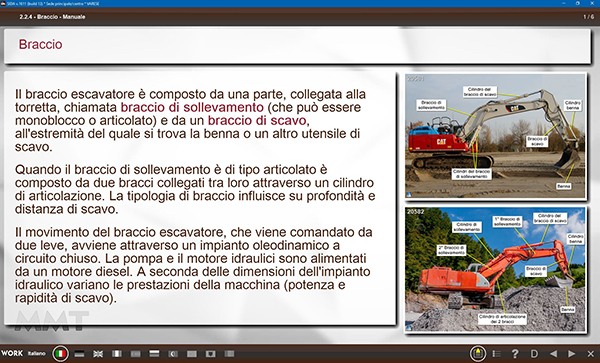Select the last flag icon in the language row
Viewport: 600px width, 363px height.
click(x=229, y=354)
